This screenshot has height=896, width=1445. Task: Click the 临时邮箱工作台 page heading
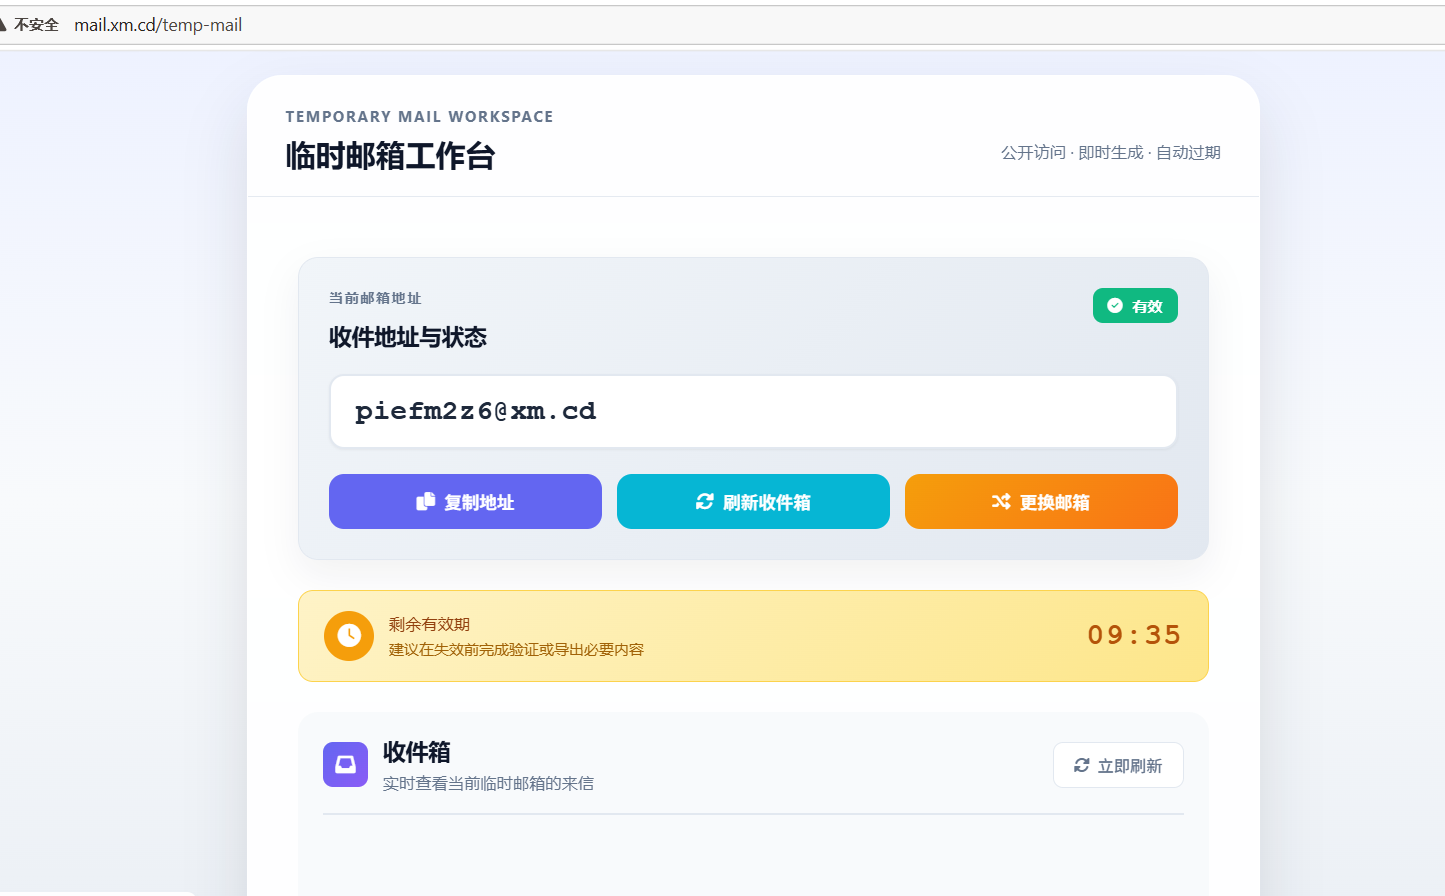pyautogui.click(x=390, y=156)
